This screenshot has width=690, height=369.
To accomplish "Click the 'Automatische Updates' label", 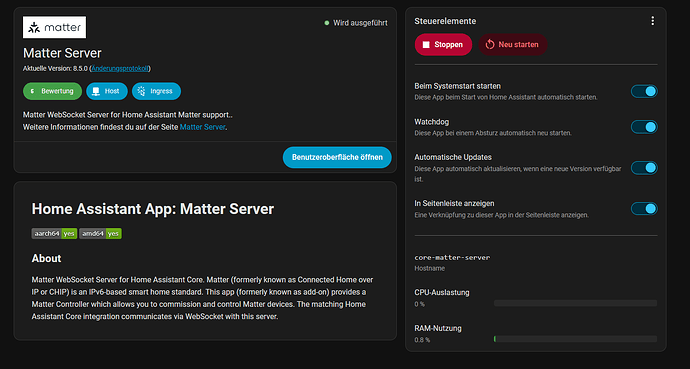I will pos(453,157).
